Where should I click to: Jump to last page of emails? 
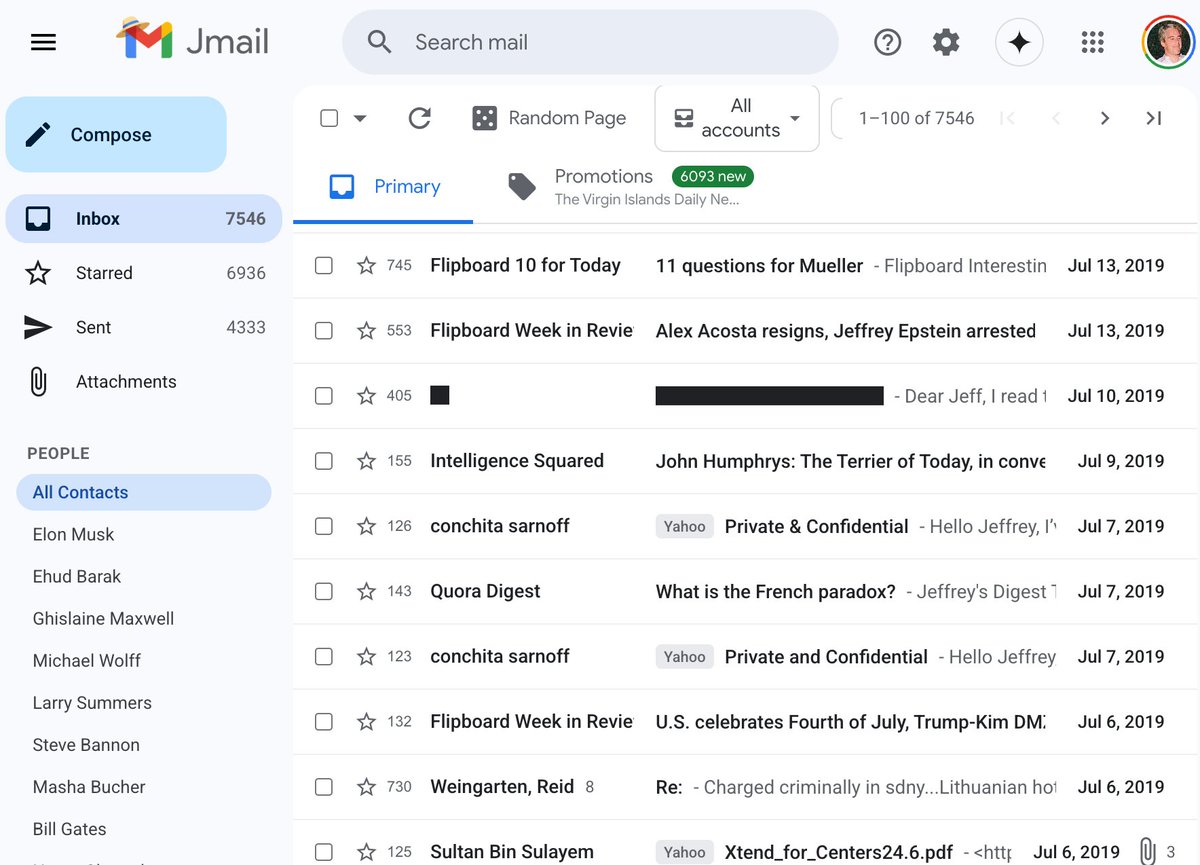pos(1153,118)
